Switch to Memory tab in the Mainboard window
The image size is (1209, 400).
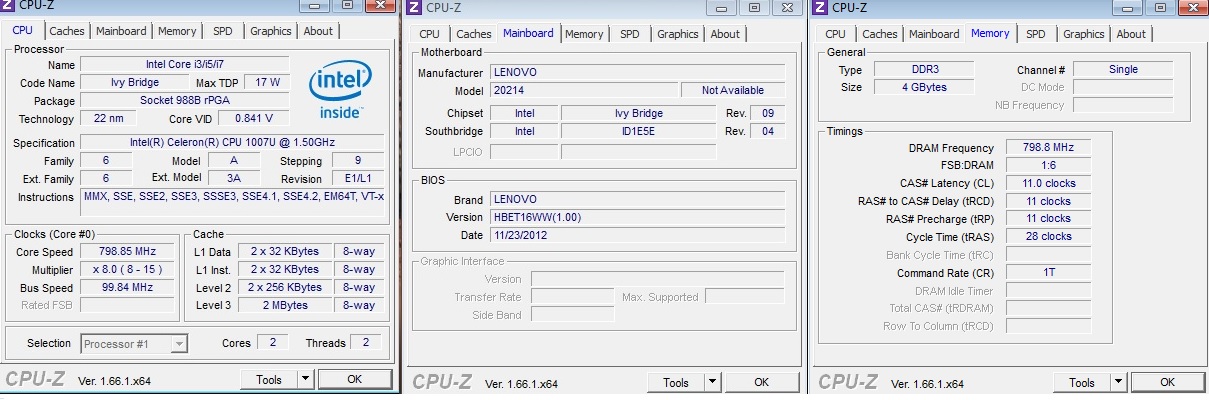583,34
